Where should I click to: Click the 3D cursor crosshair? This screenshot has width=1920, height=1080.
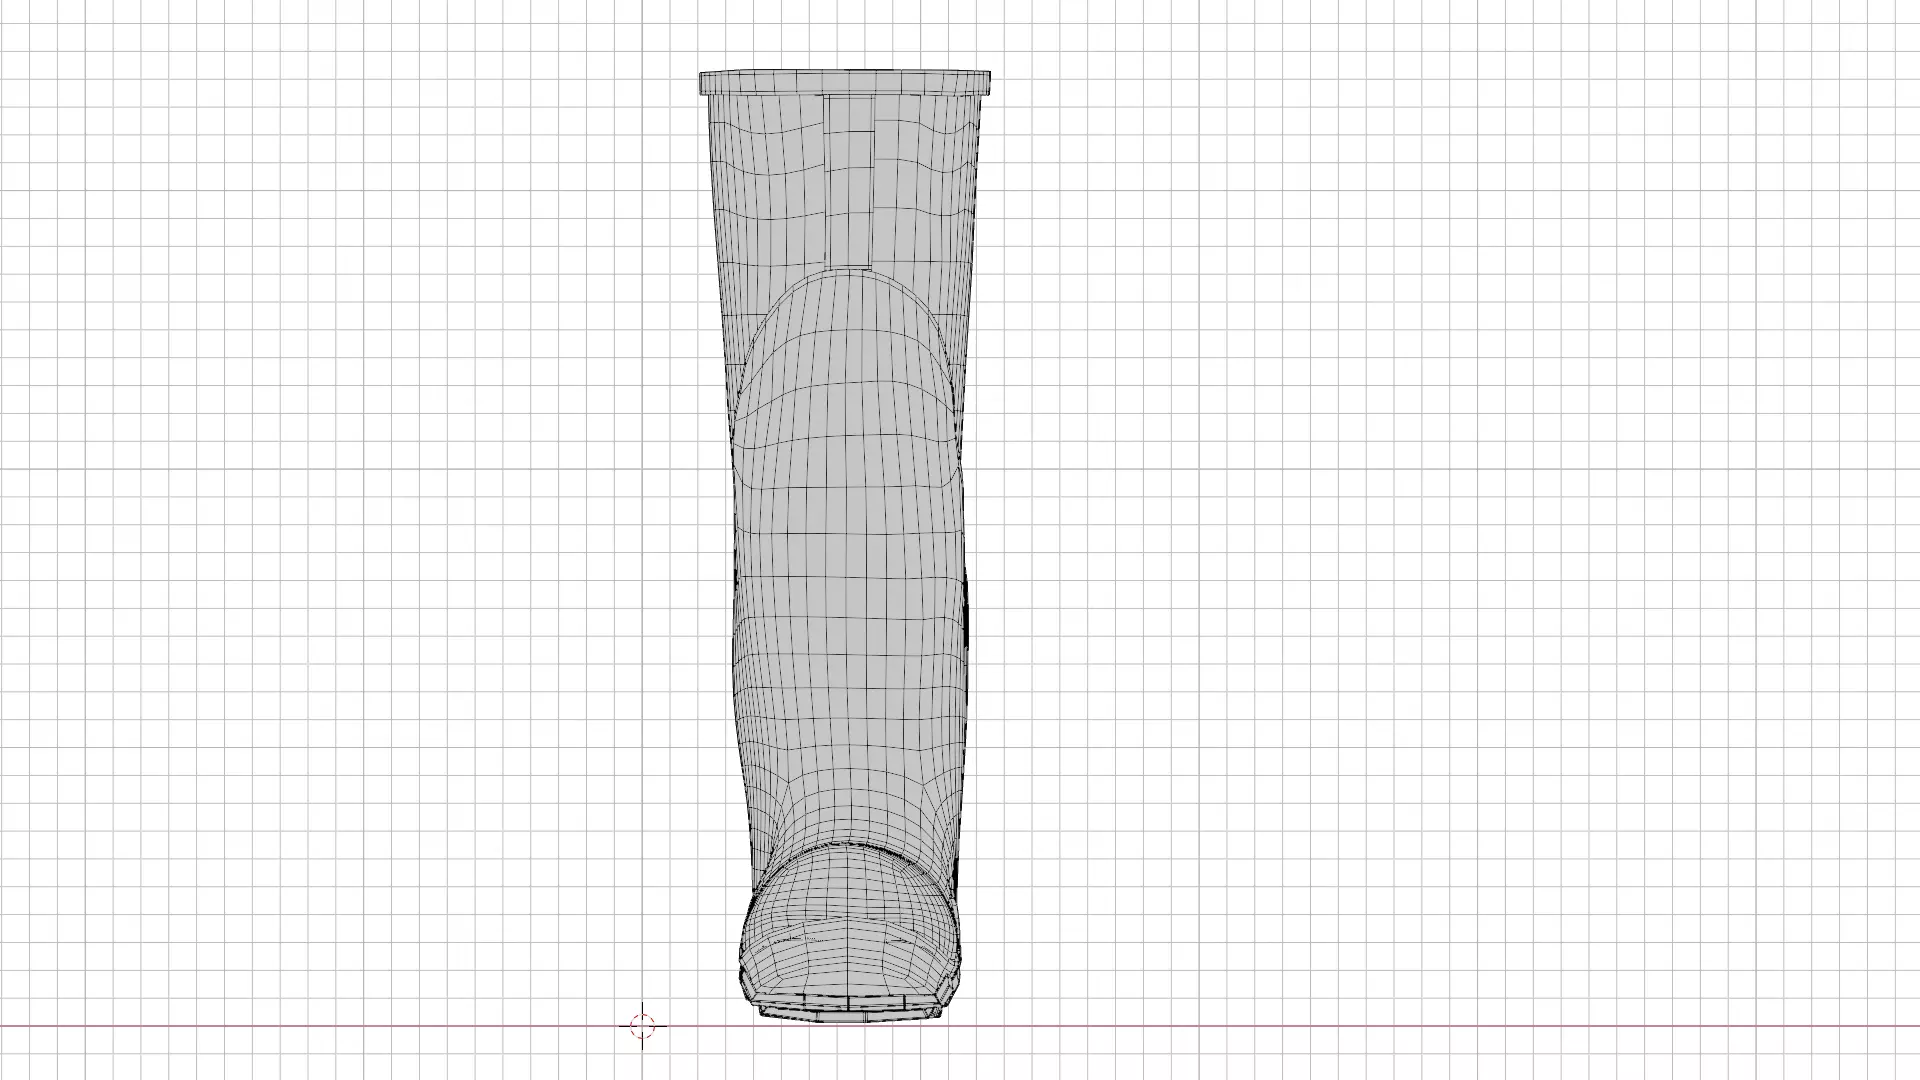tap(642, 1024)
